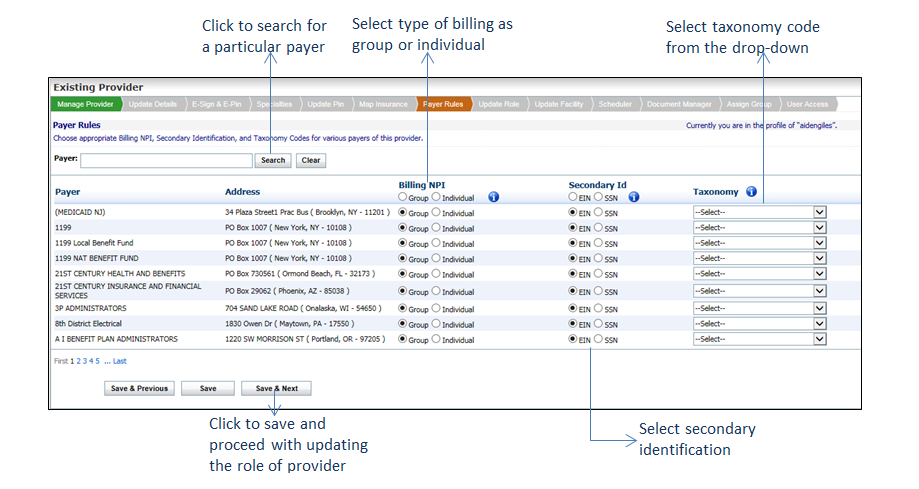This screenshot has width=919, height=489.
Task: Open the Document Manager tab
Action: click(x=679, y=104)
